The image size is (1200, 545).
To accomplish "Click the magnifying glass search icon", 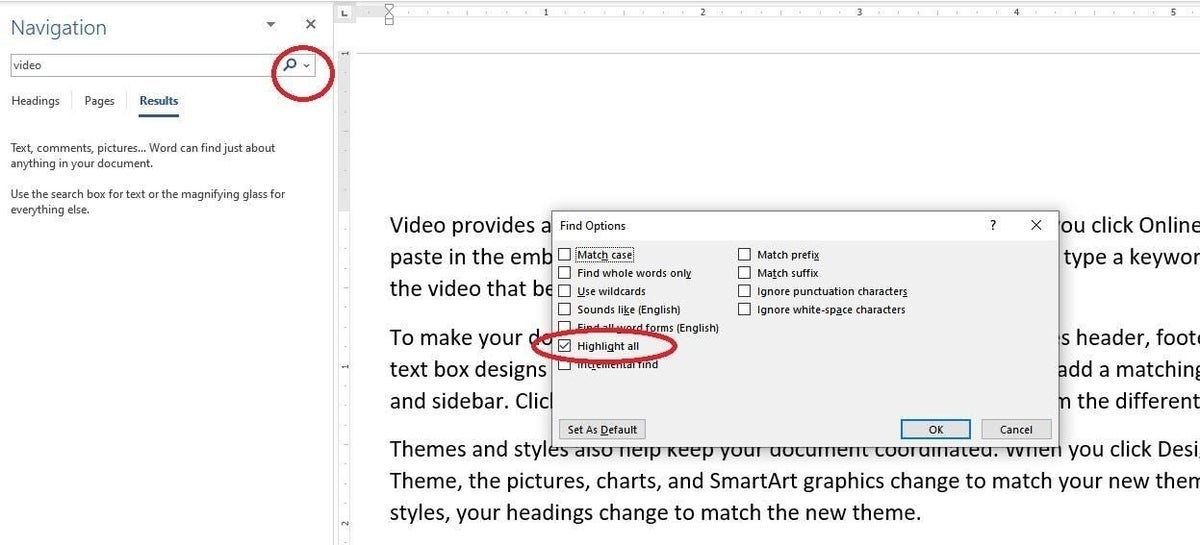I will tap(289, 65).
